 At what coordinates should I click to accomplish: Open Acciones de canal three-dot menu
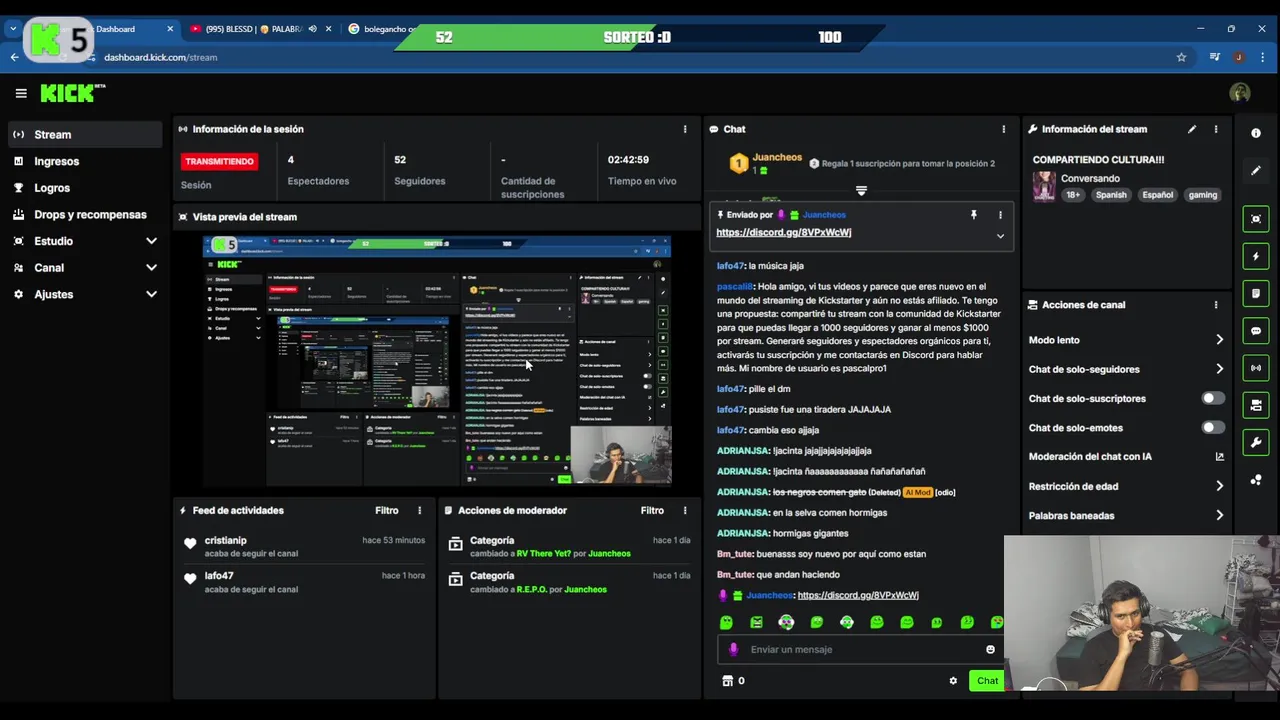(x=1216, y=305)
